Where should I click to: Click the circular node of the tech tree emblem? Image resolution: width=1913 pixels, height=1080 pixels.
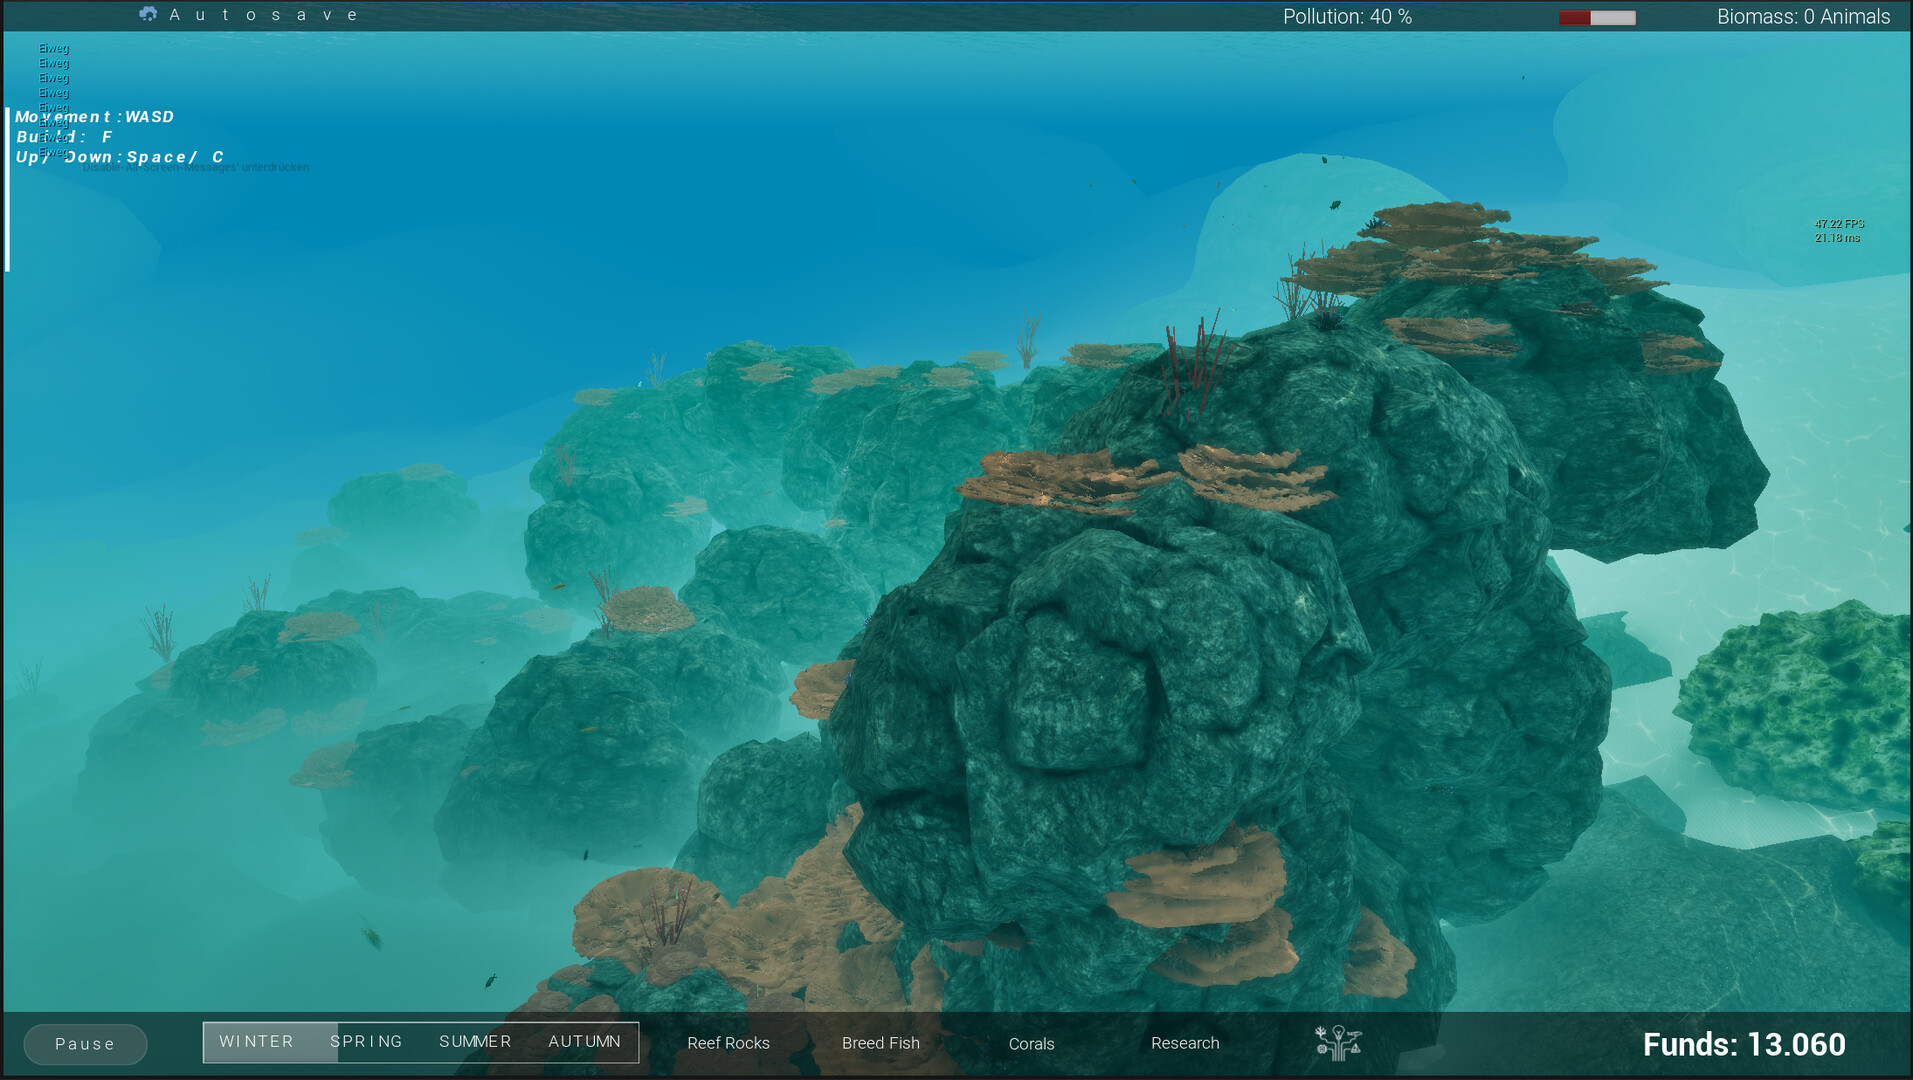[x=1322, y=1049]
